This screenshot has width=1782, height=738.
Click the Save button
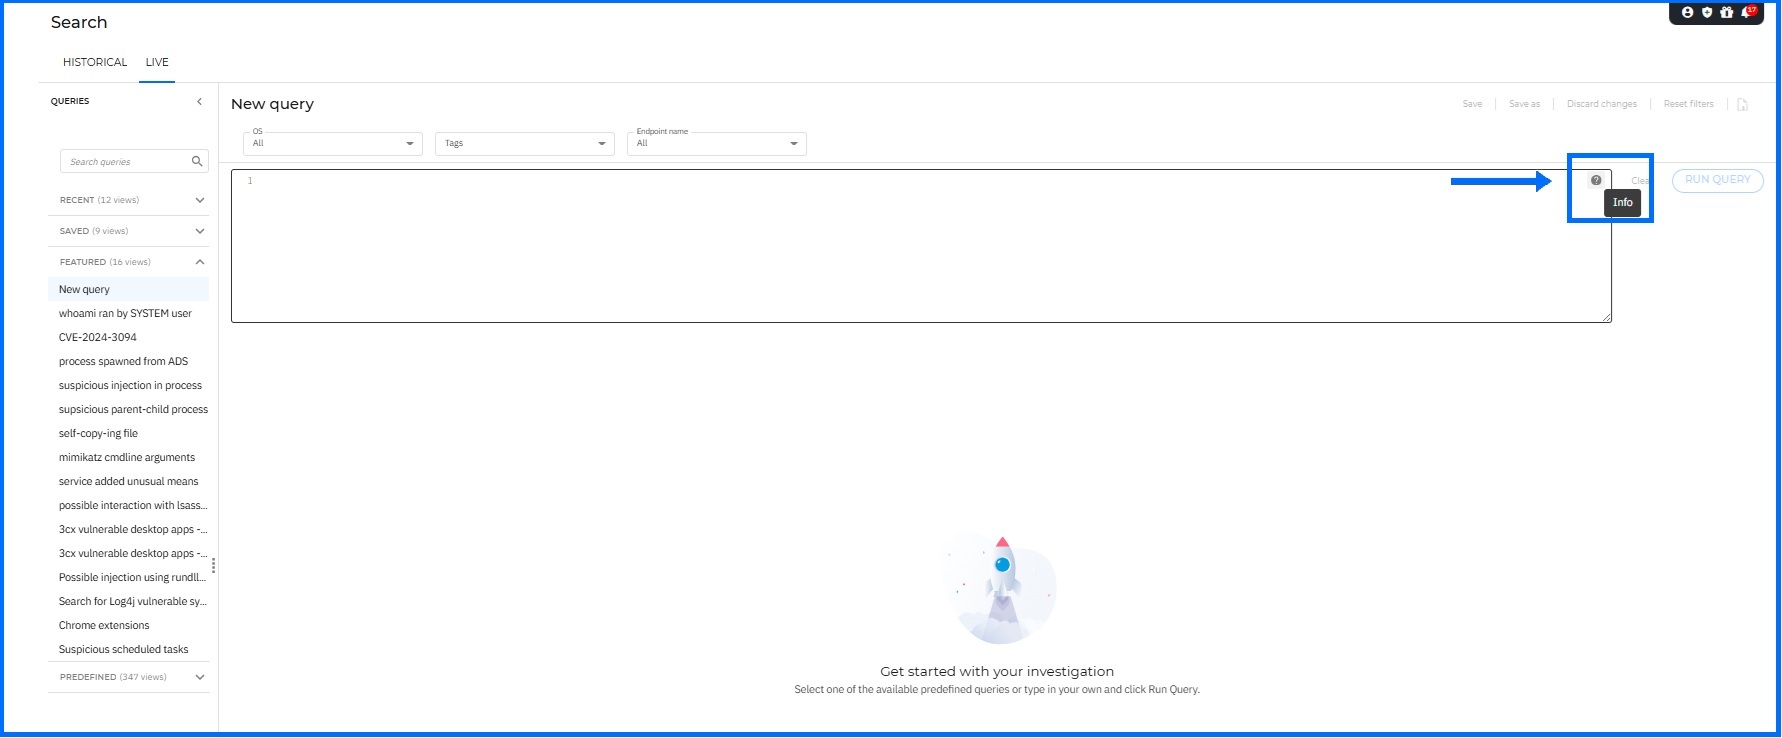1472,104
